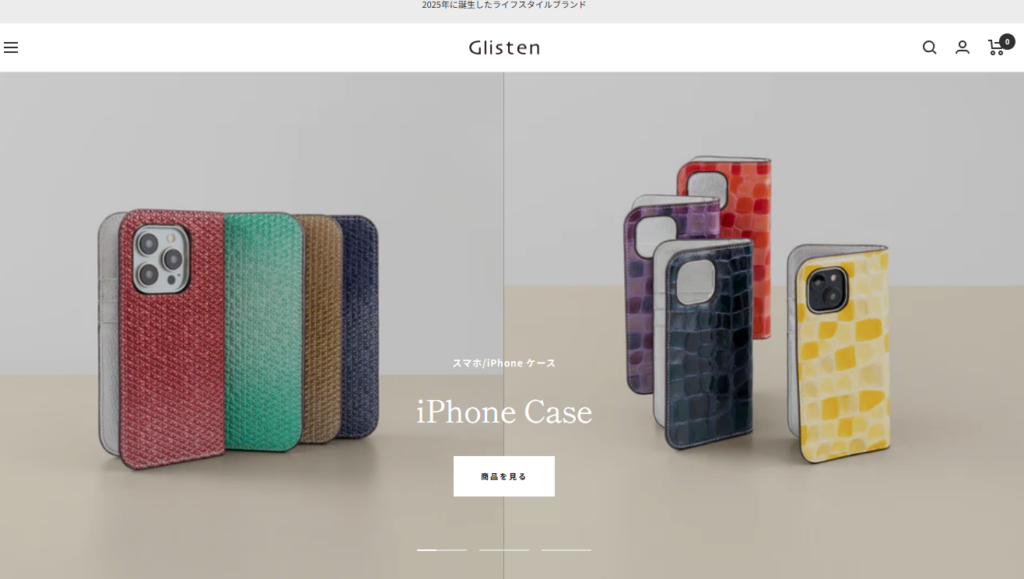Click the 商品を見る button
Screen dimensions: 1024x579
pos(504,477)
